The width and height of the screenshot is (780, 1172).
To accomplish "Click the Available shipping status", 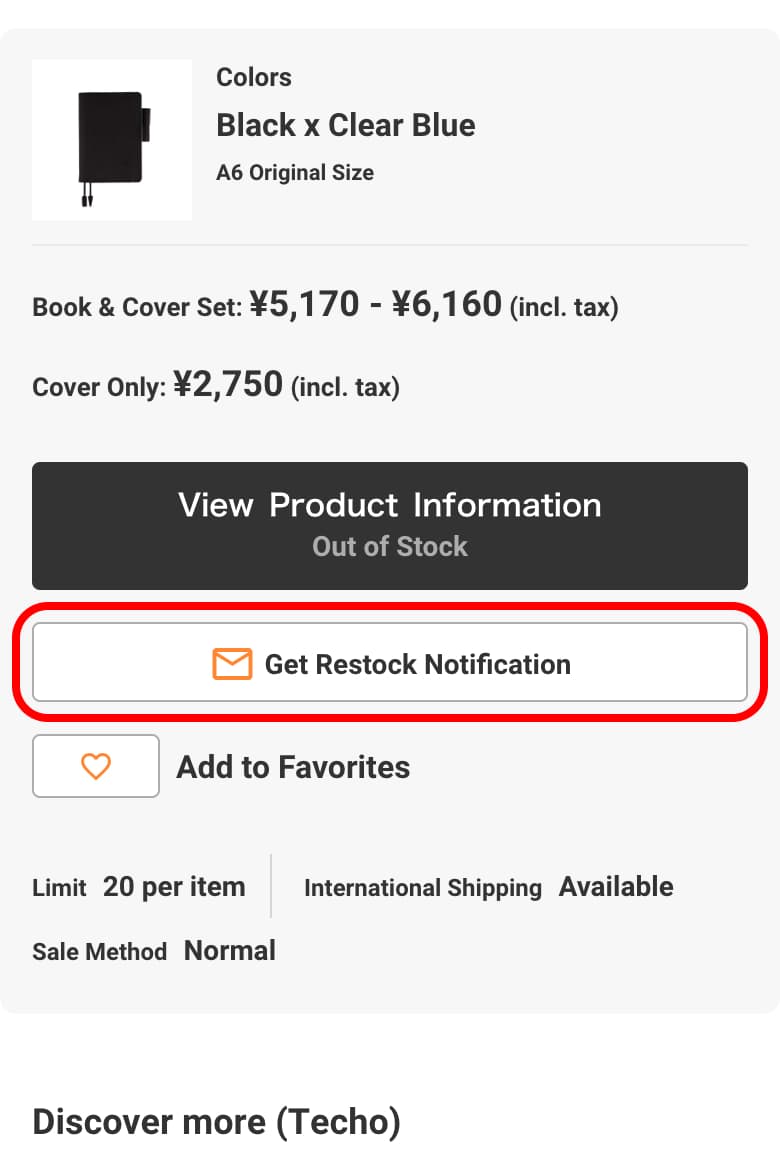I will pos(616,887).
